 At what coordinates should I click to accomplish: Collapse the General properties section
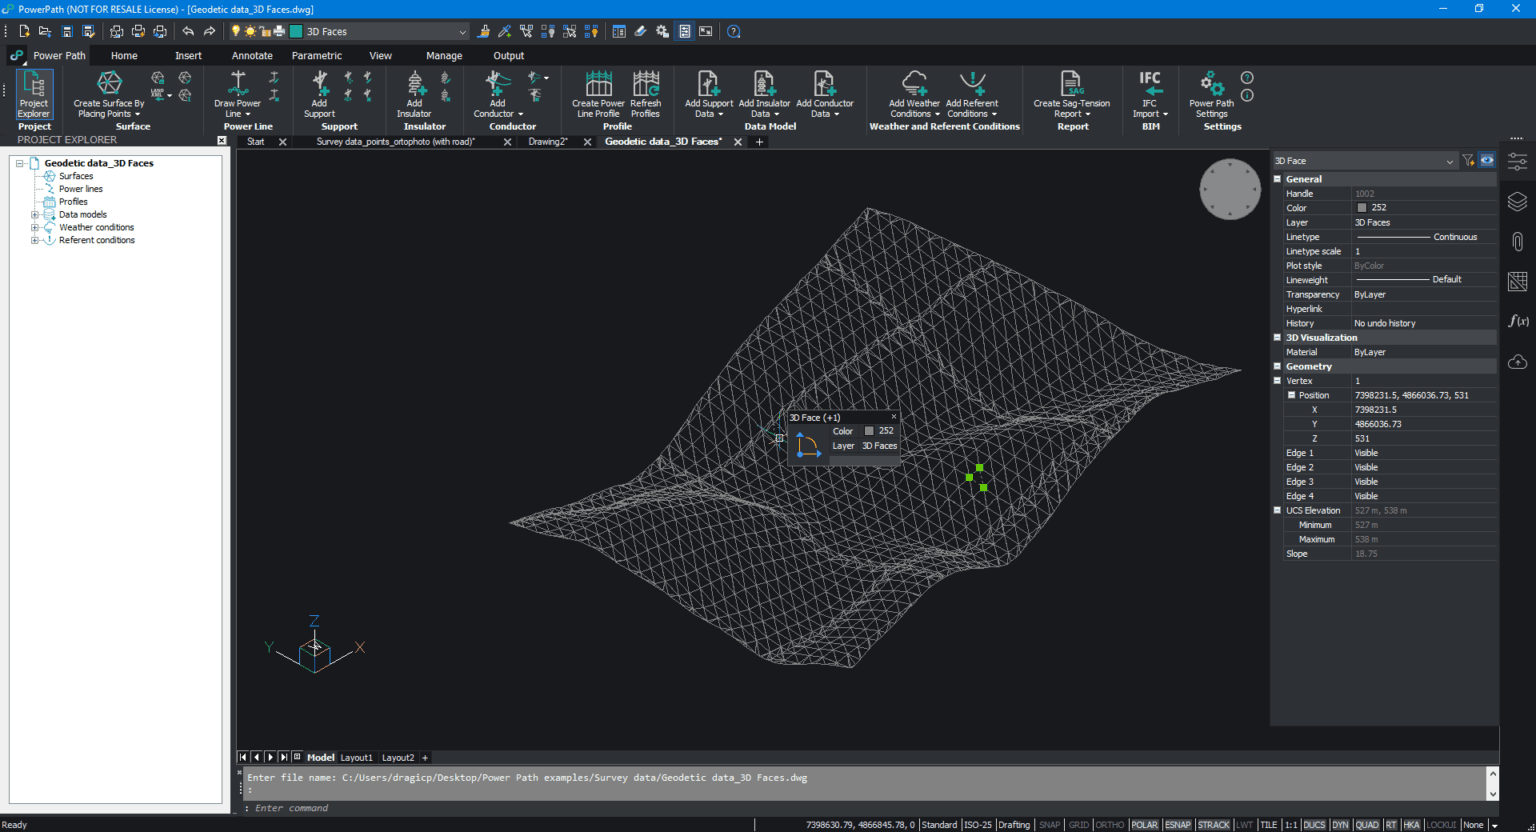tap(1277, 179)
